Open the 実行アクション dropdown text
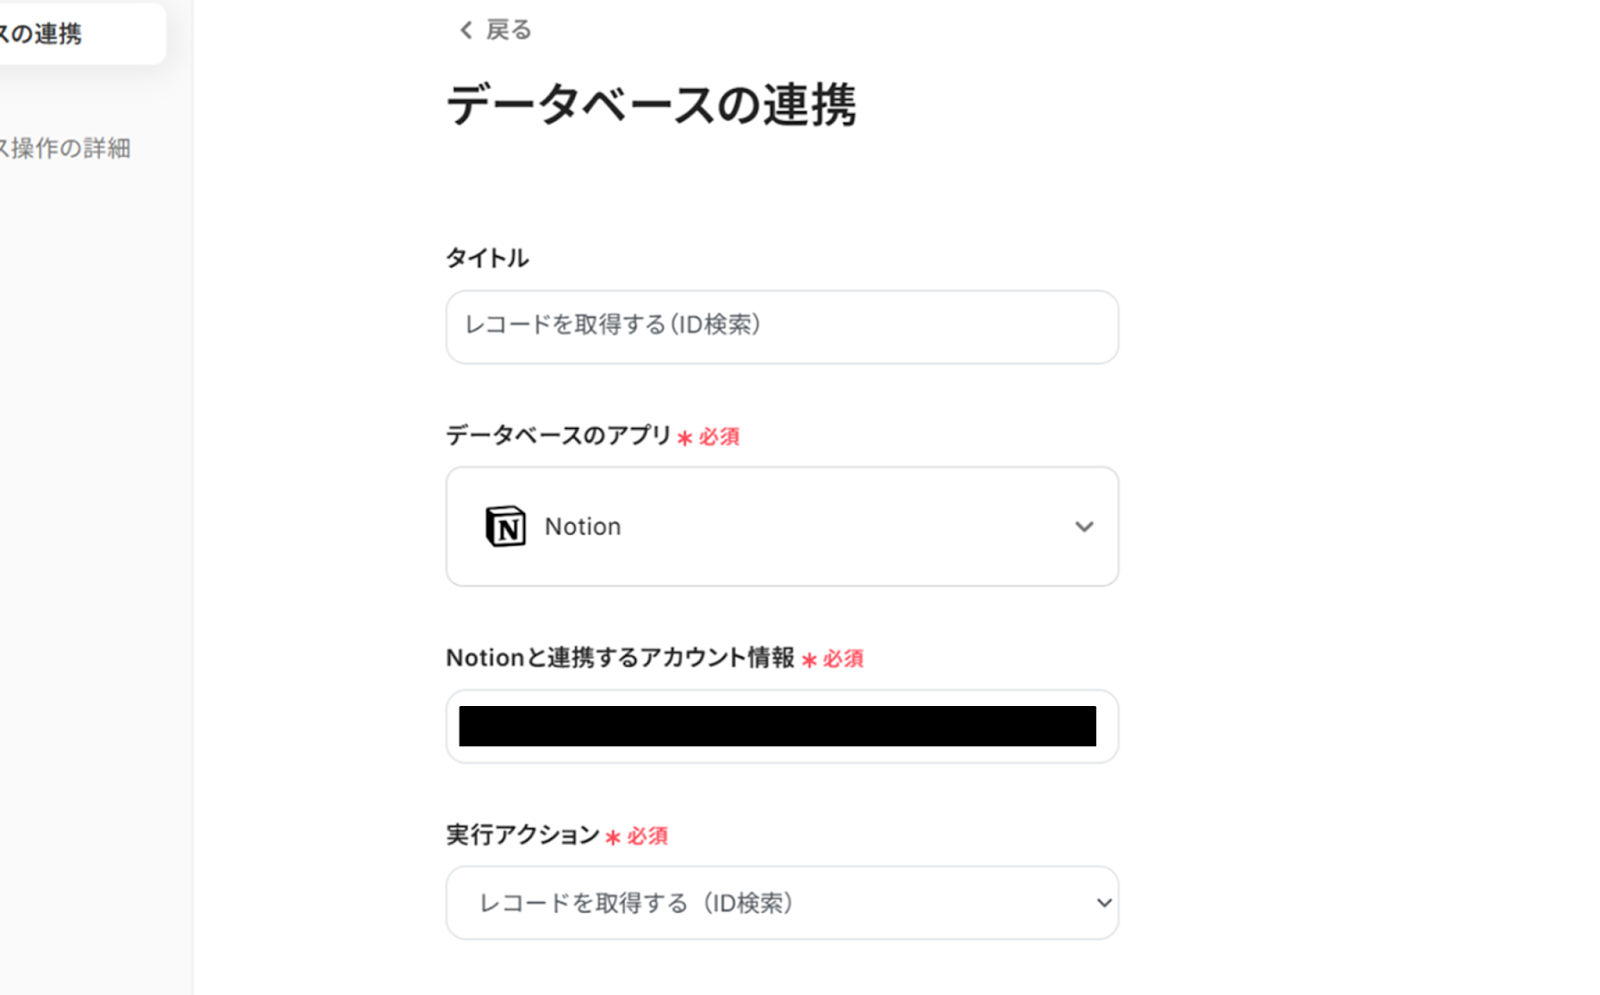 (637, 903)
